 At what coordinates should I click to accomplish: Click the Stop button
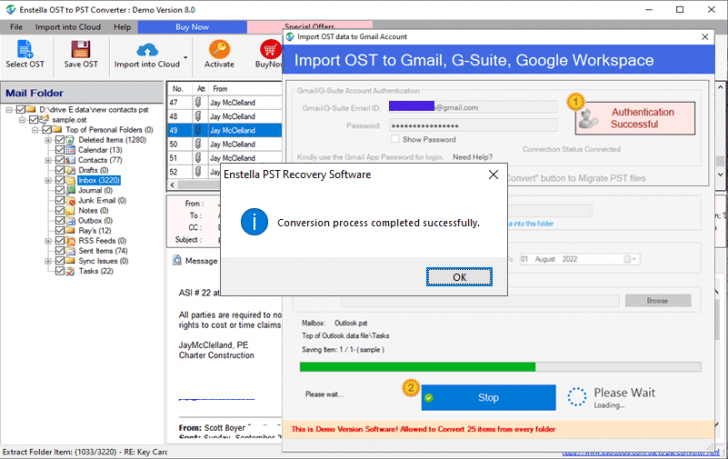(488, 397)
